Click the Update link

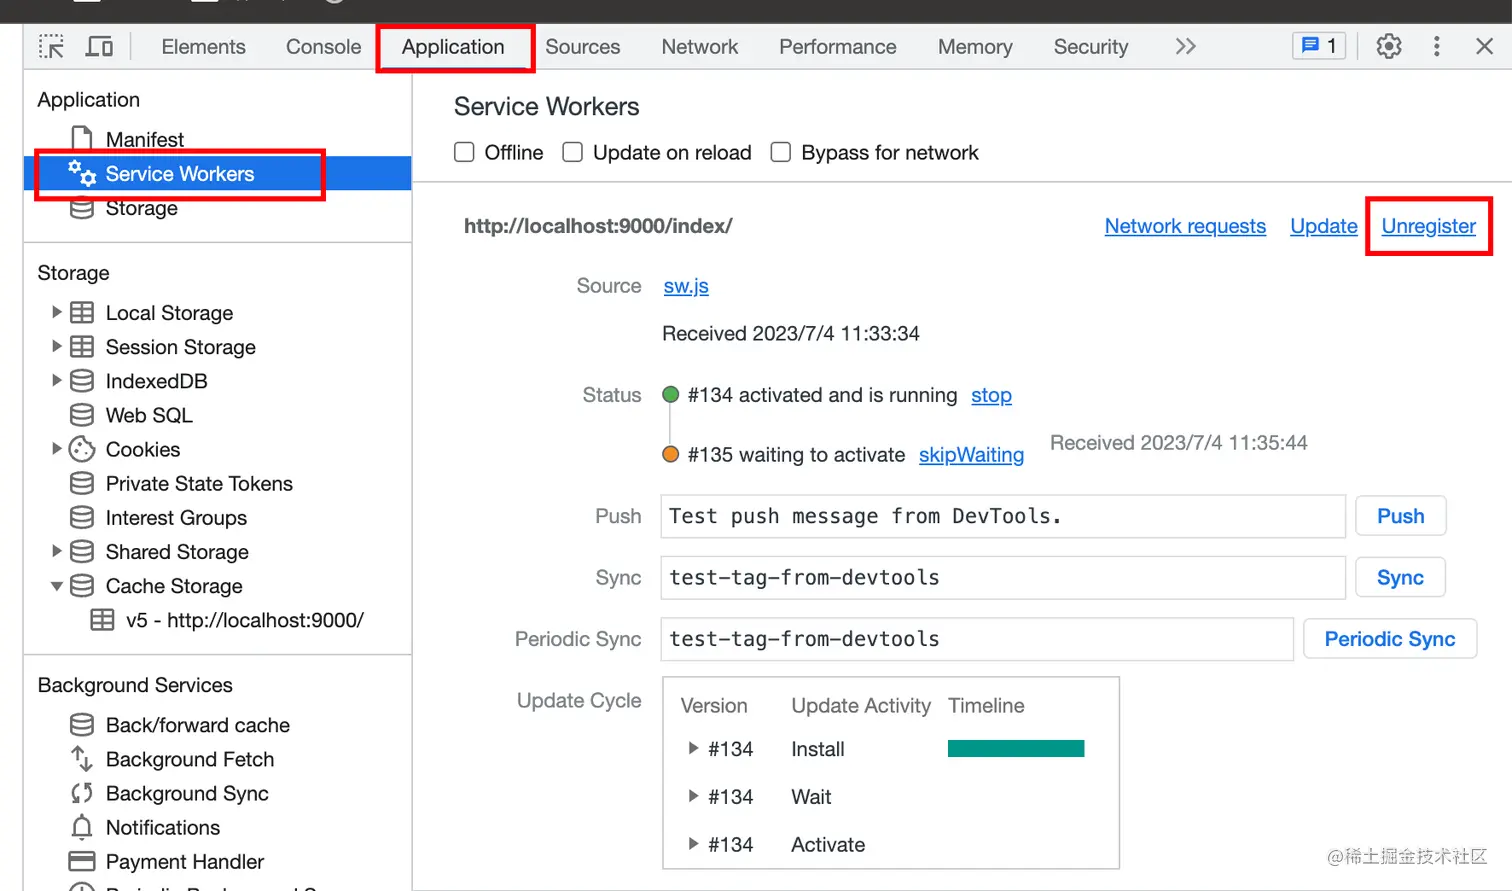click(1323, 226)
